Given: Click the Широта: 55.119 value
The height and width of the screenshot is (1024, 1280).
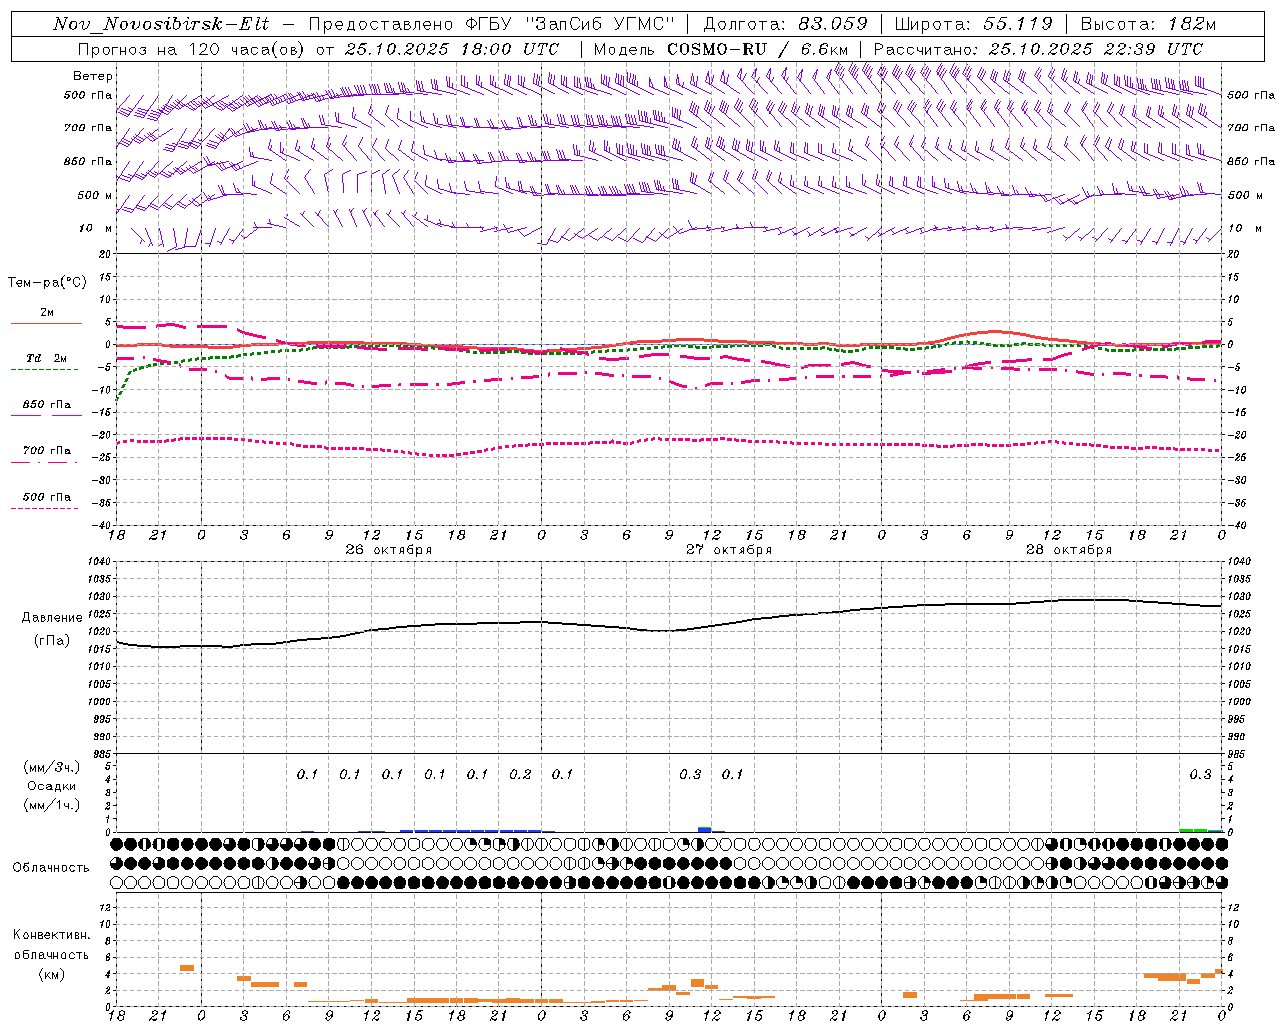Looking at the screenshot, I should 973,24.
